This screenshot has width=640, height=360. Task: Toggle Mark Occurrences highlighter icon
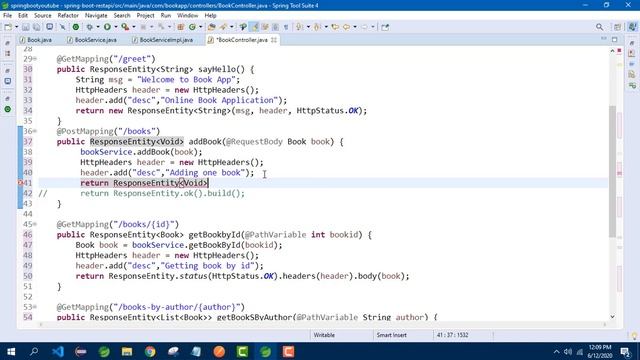(x=255, y=27)
